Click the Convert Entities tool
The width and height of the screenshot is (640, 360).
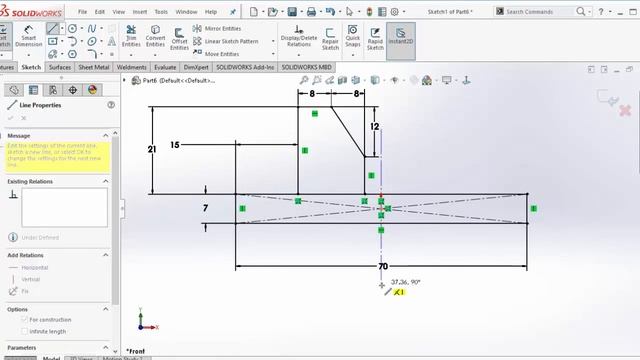click(155, 36)
